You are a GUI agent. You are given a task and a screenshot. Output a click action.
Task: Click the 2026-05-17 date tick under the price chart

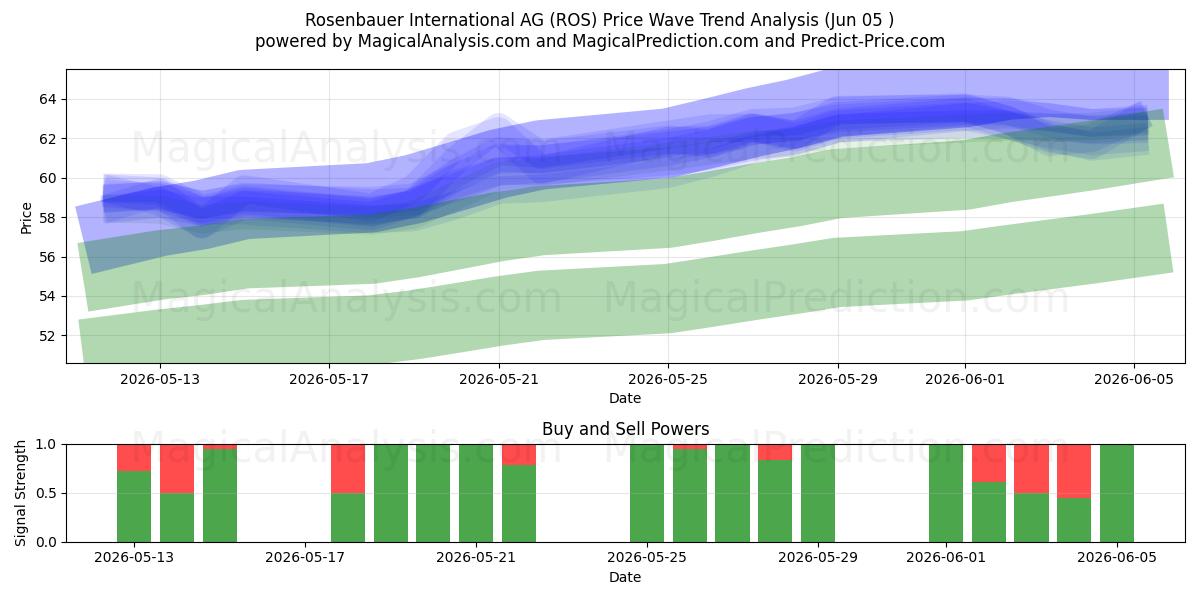click(329, 380)
